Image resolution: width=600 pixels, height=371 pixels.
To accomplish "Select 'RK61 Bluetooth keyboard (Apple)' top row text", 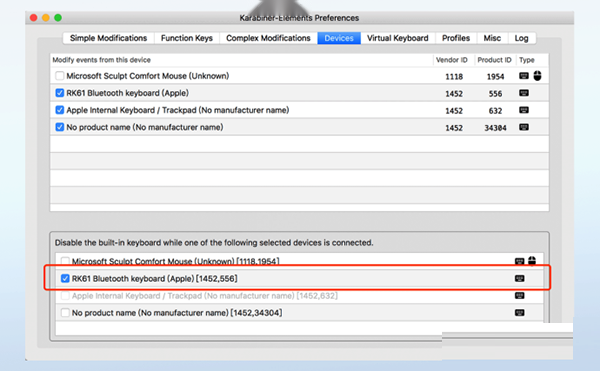I will click(x=127, y=93).
